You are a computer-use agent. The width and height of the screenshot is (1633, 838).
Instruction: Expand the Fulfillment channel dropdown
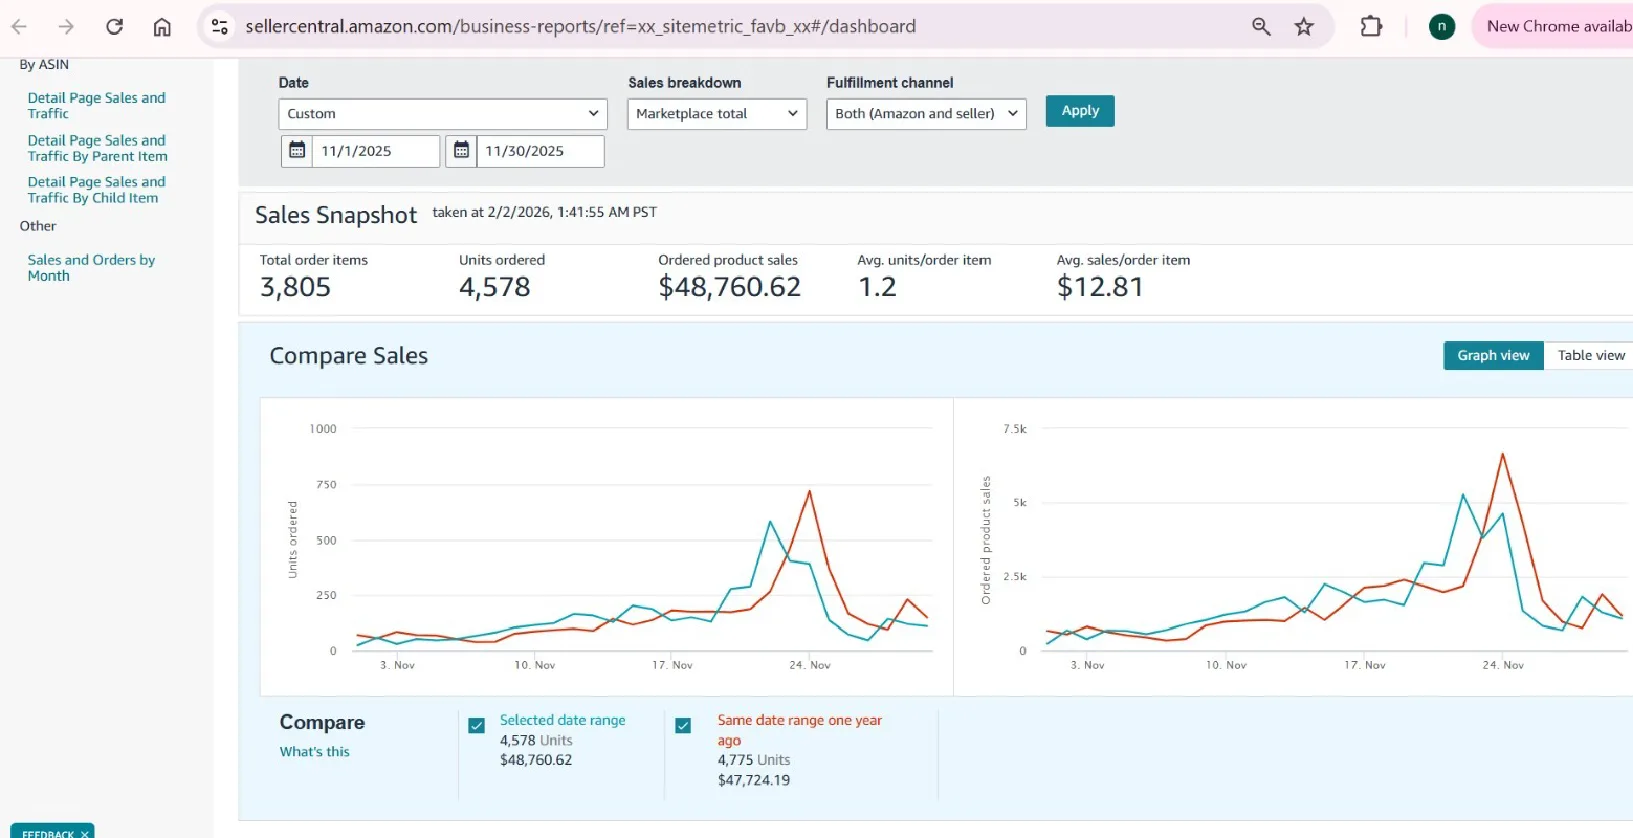click(926, 114)
